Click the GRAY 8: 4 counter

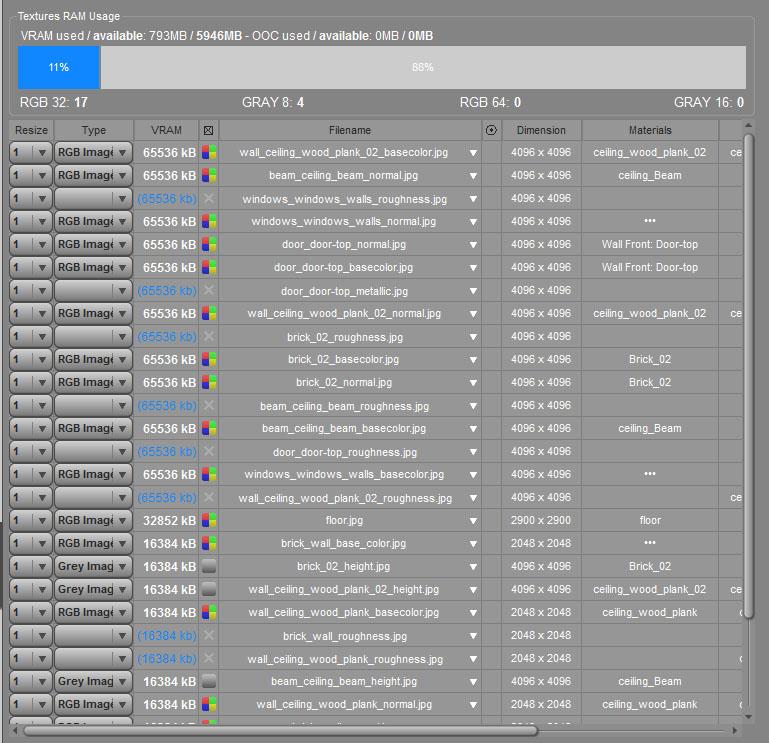[x=273, y=102]
